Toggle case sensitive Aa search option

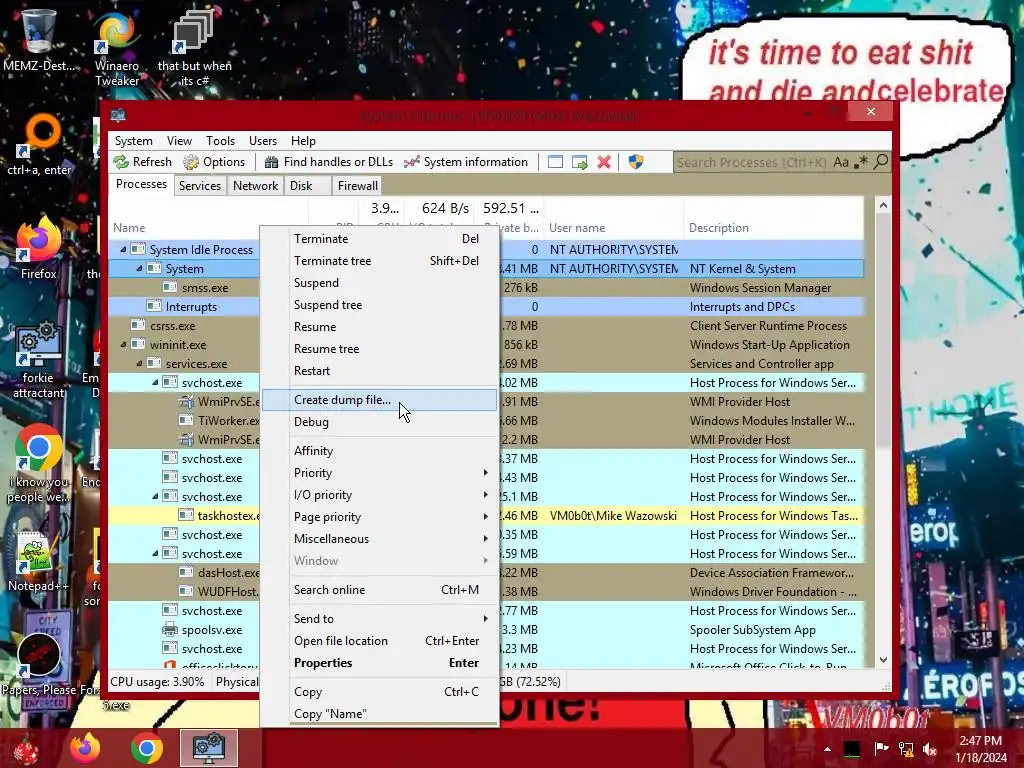840,162
